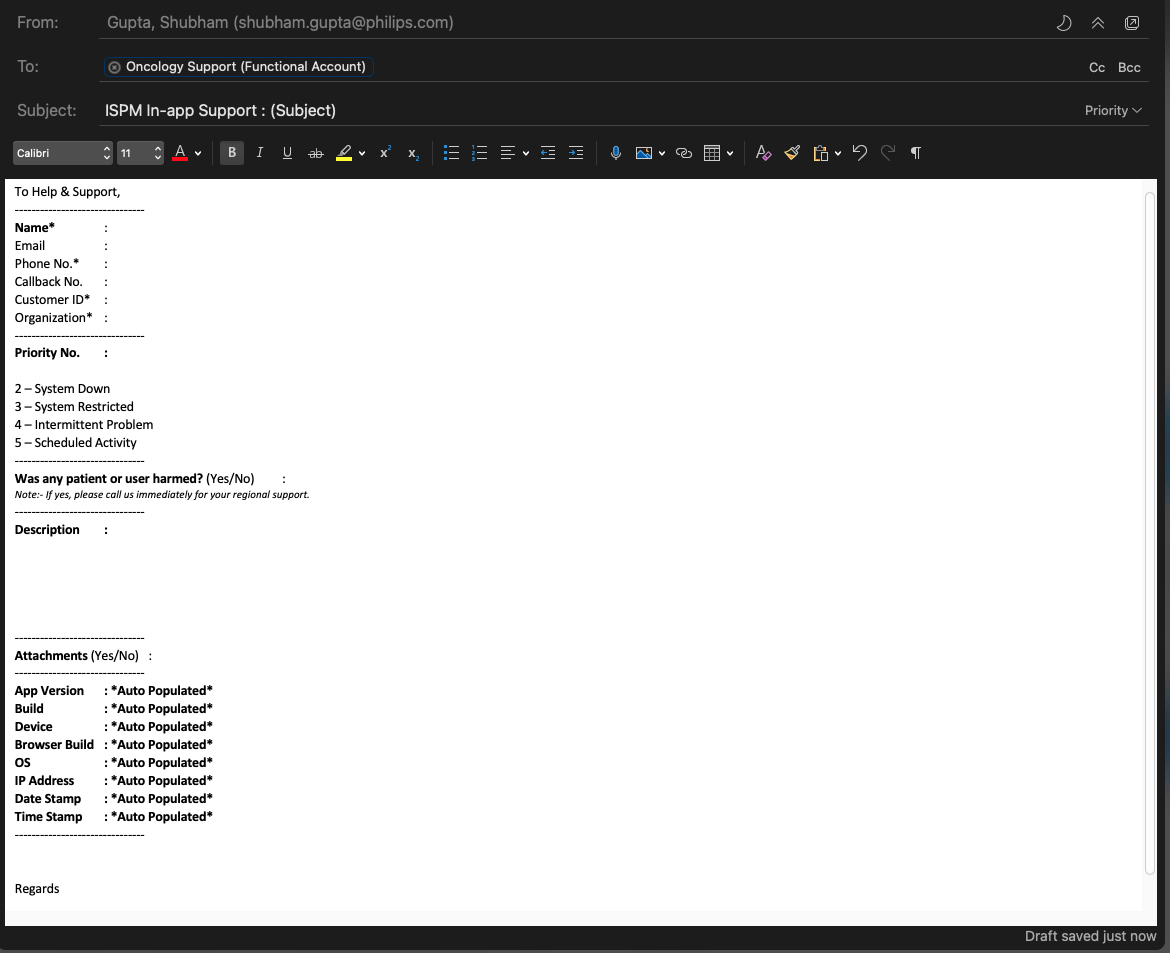
Task: Show the Bcc field
Action: 1129,67
